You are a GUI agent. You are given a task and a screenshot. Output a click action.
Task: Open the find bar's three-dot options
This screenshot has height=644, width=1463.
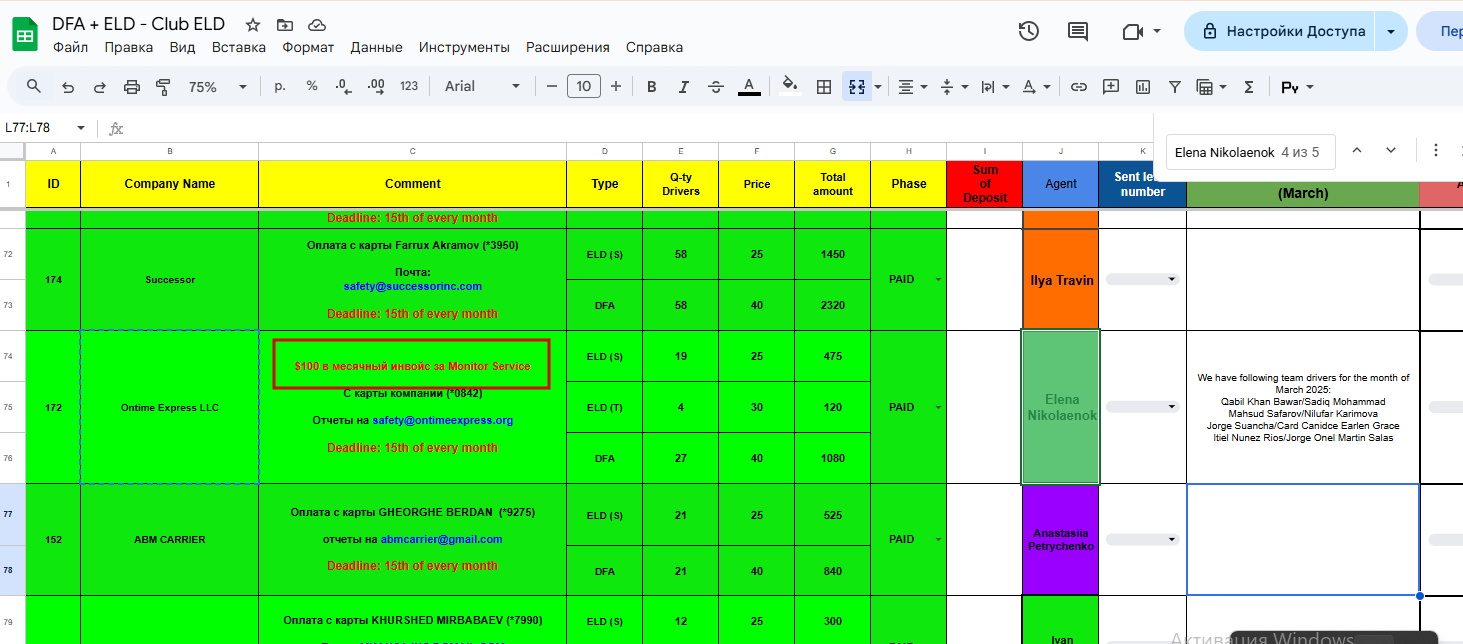click(1436, 150)
